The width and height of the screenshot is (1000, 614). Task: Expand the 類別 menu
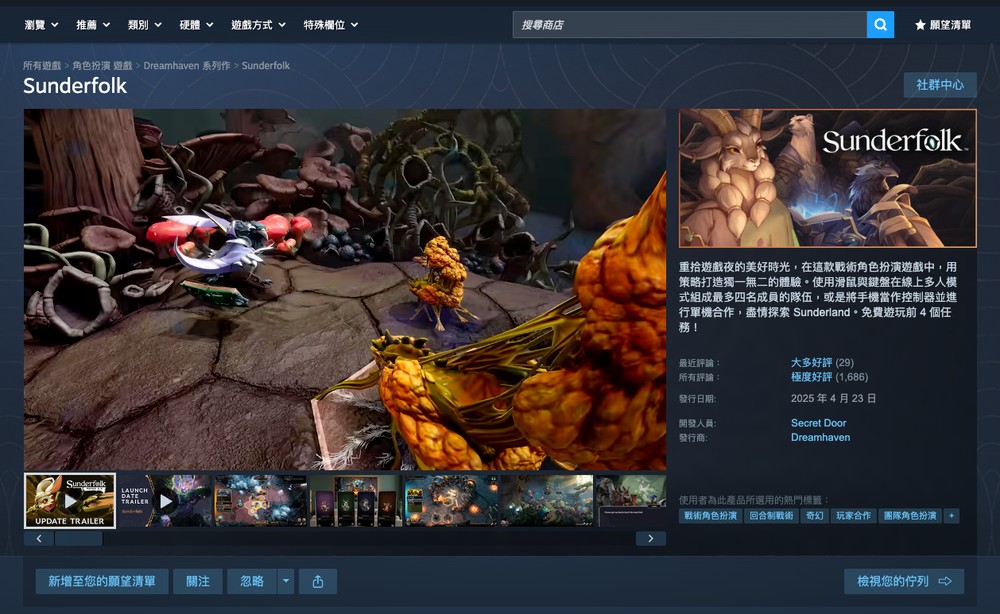145,25
